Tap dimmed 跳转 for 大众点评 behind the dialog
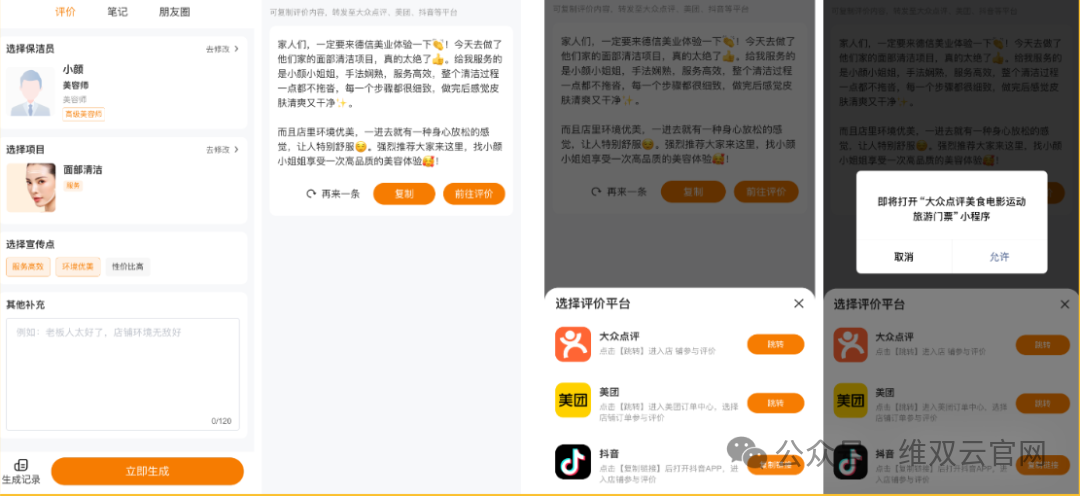The width and height of the screenshot is (1080, 496). point(1043,345)
